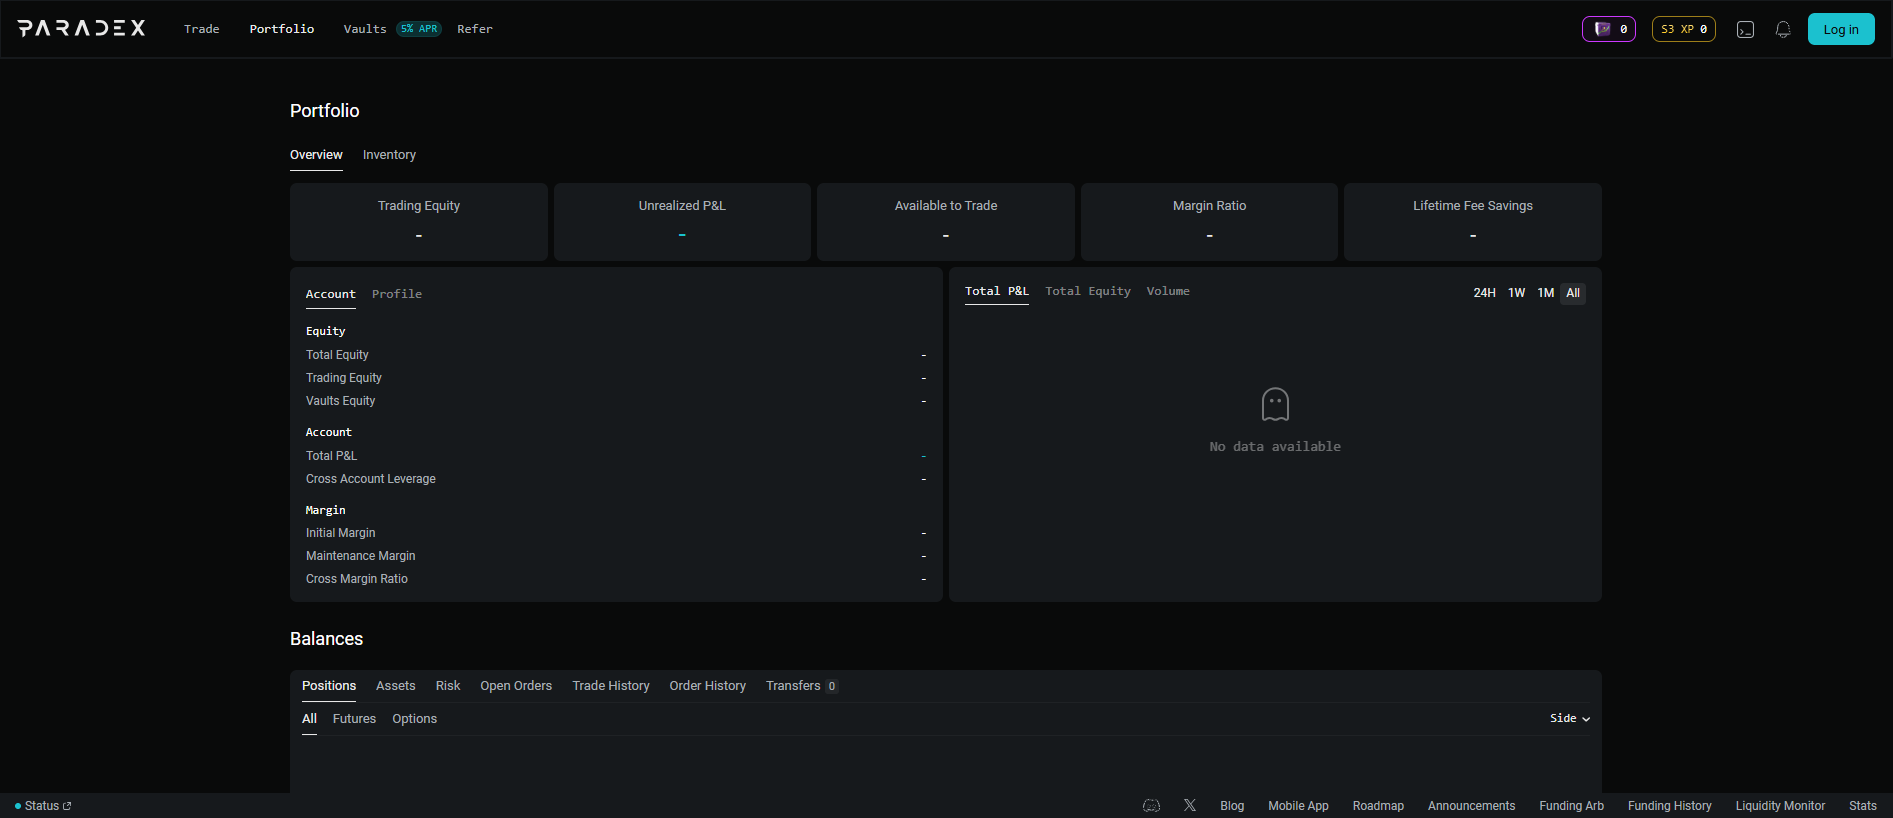Open the Stats link
Image resolution: width=1893 pixels, height=818 pixels.
(x=1863, y=806)
